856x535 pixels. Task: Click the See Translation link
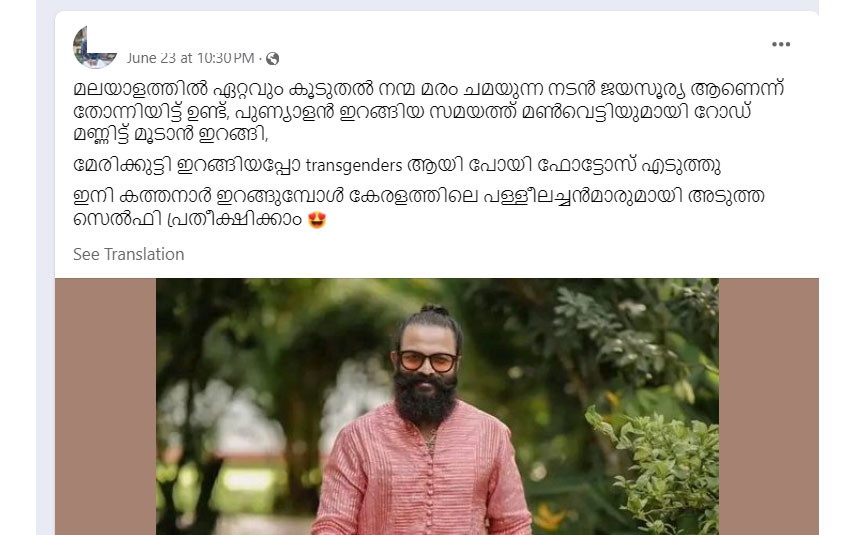tap(128, 254)
